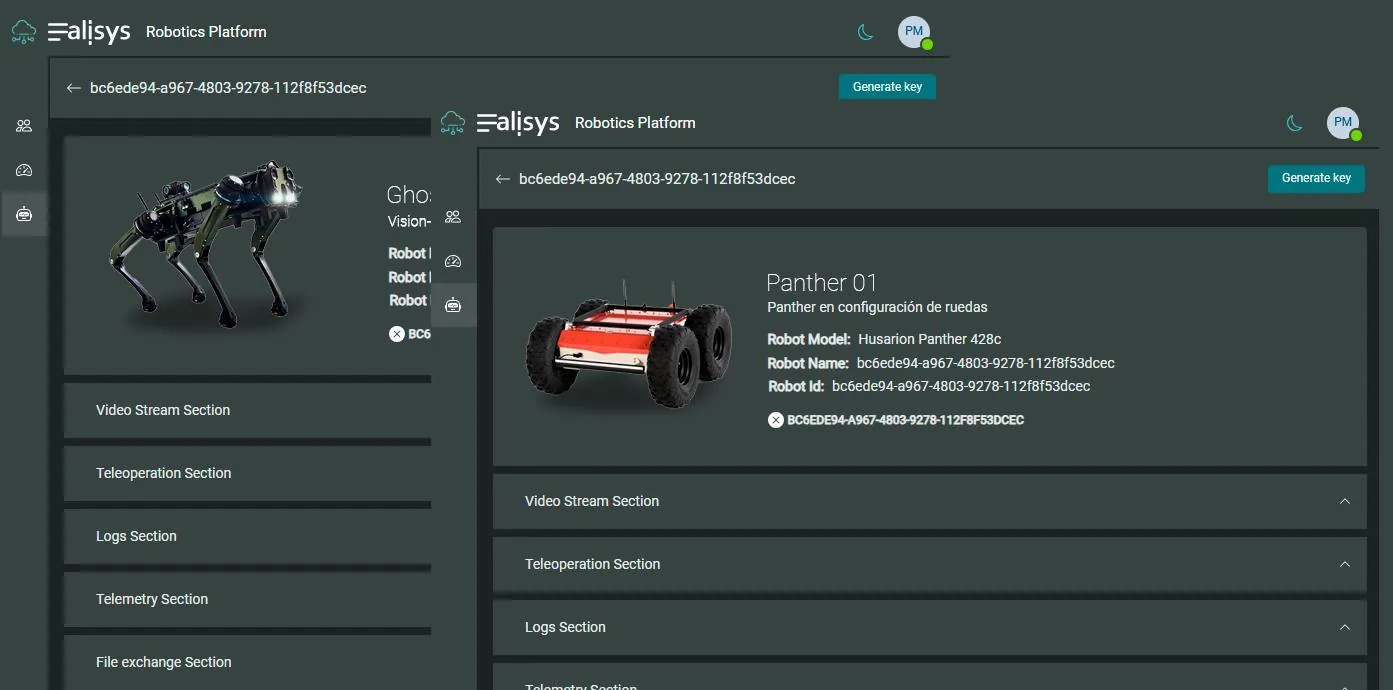
Task: Click the Panther robot image
Action: tap(628, 345)
